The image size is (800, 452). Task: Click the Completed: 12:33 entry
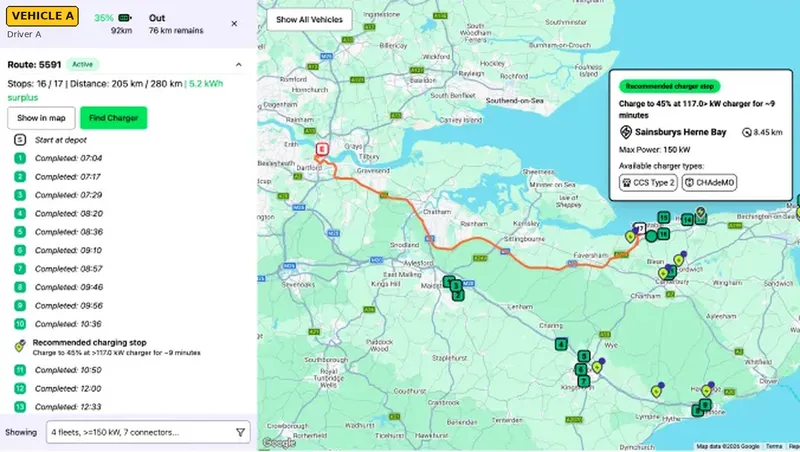point(68,407)
